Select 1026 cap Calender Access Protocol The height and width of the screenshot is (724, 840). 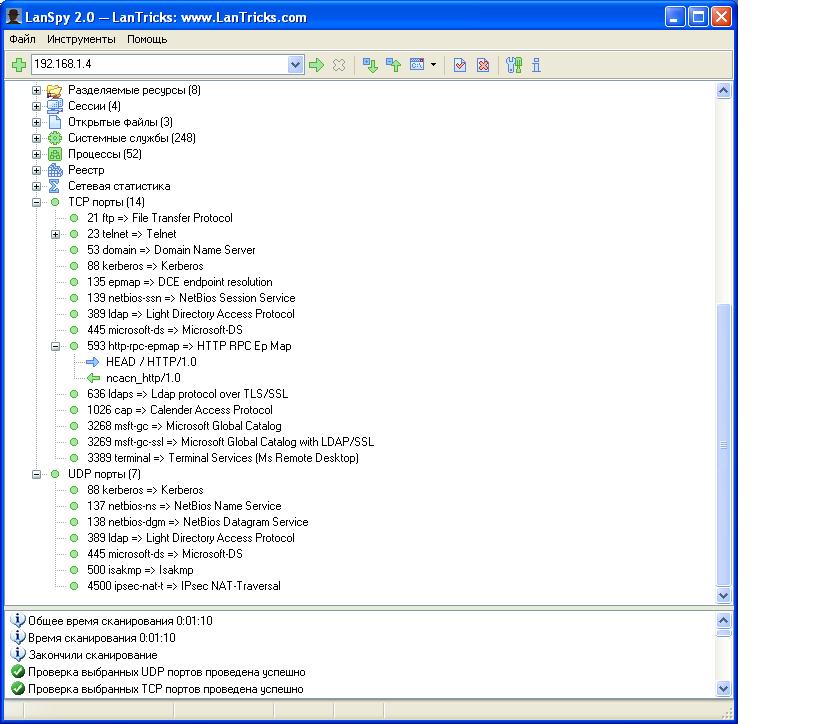click(179, 410)
